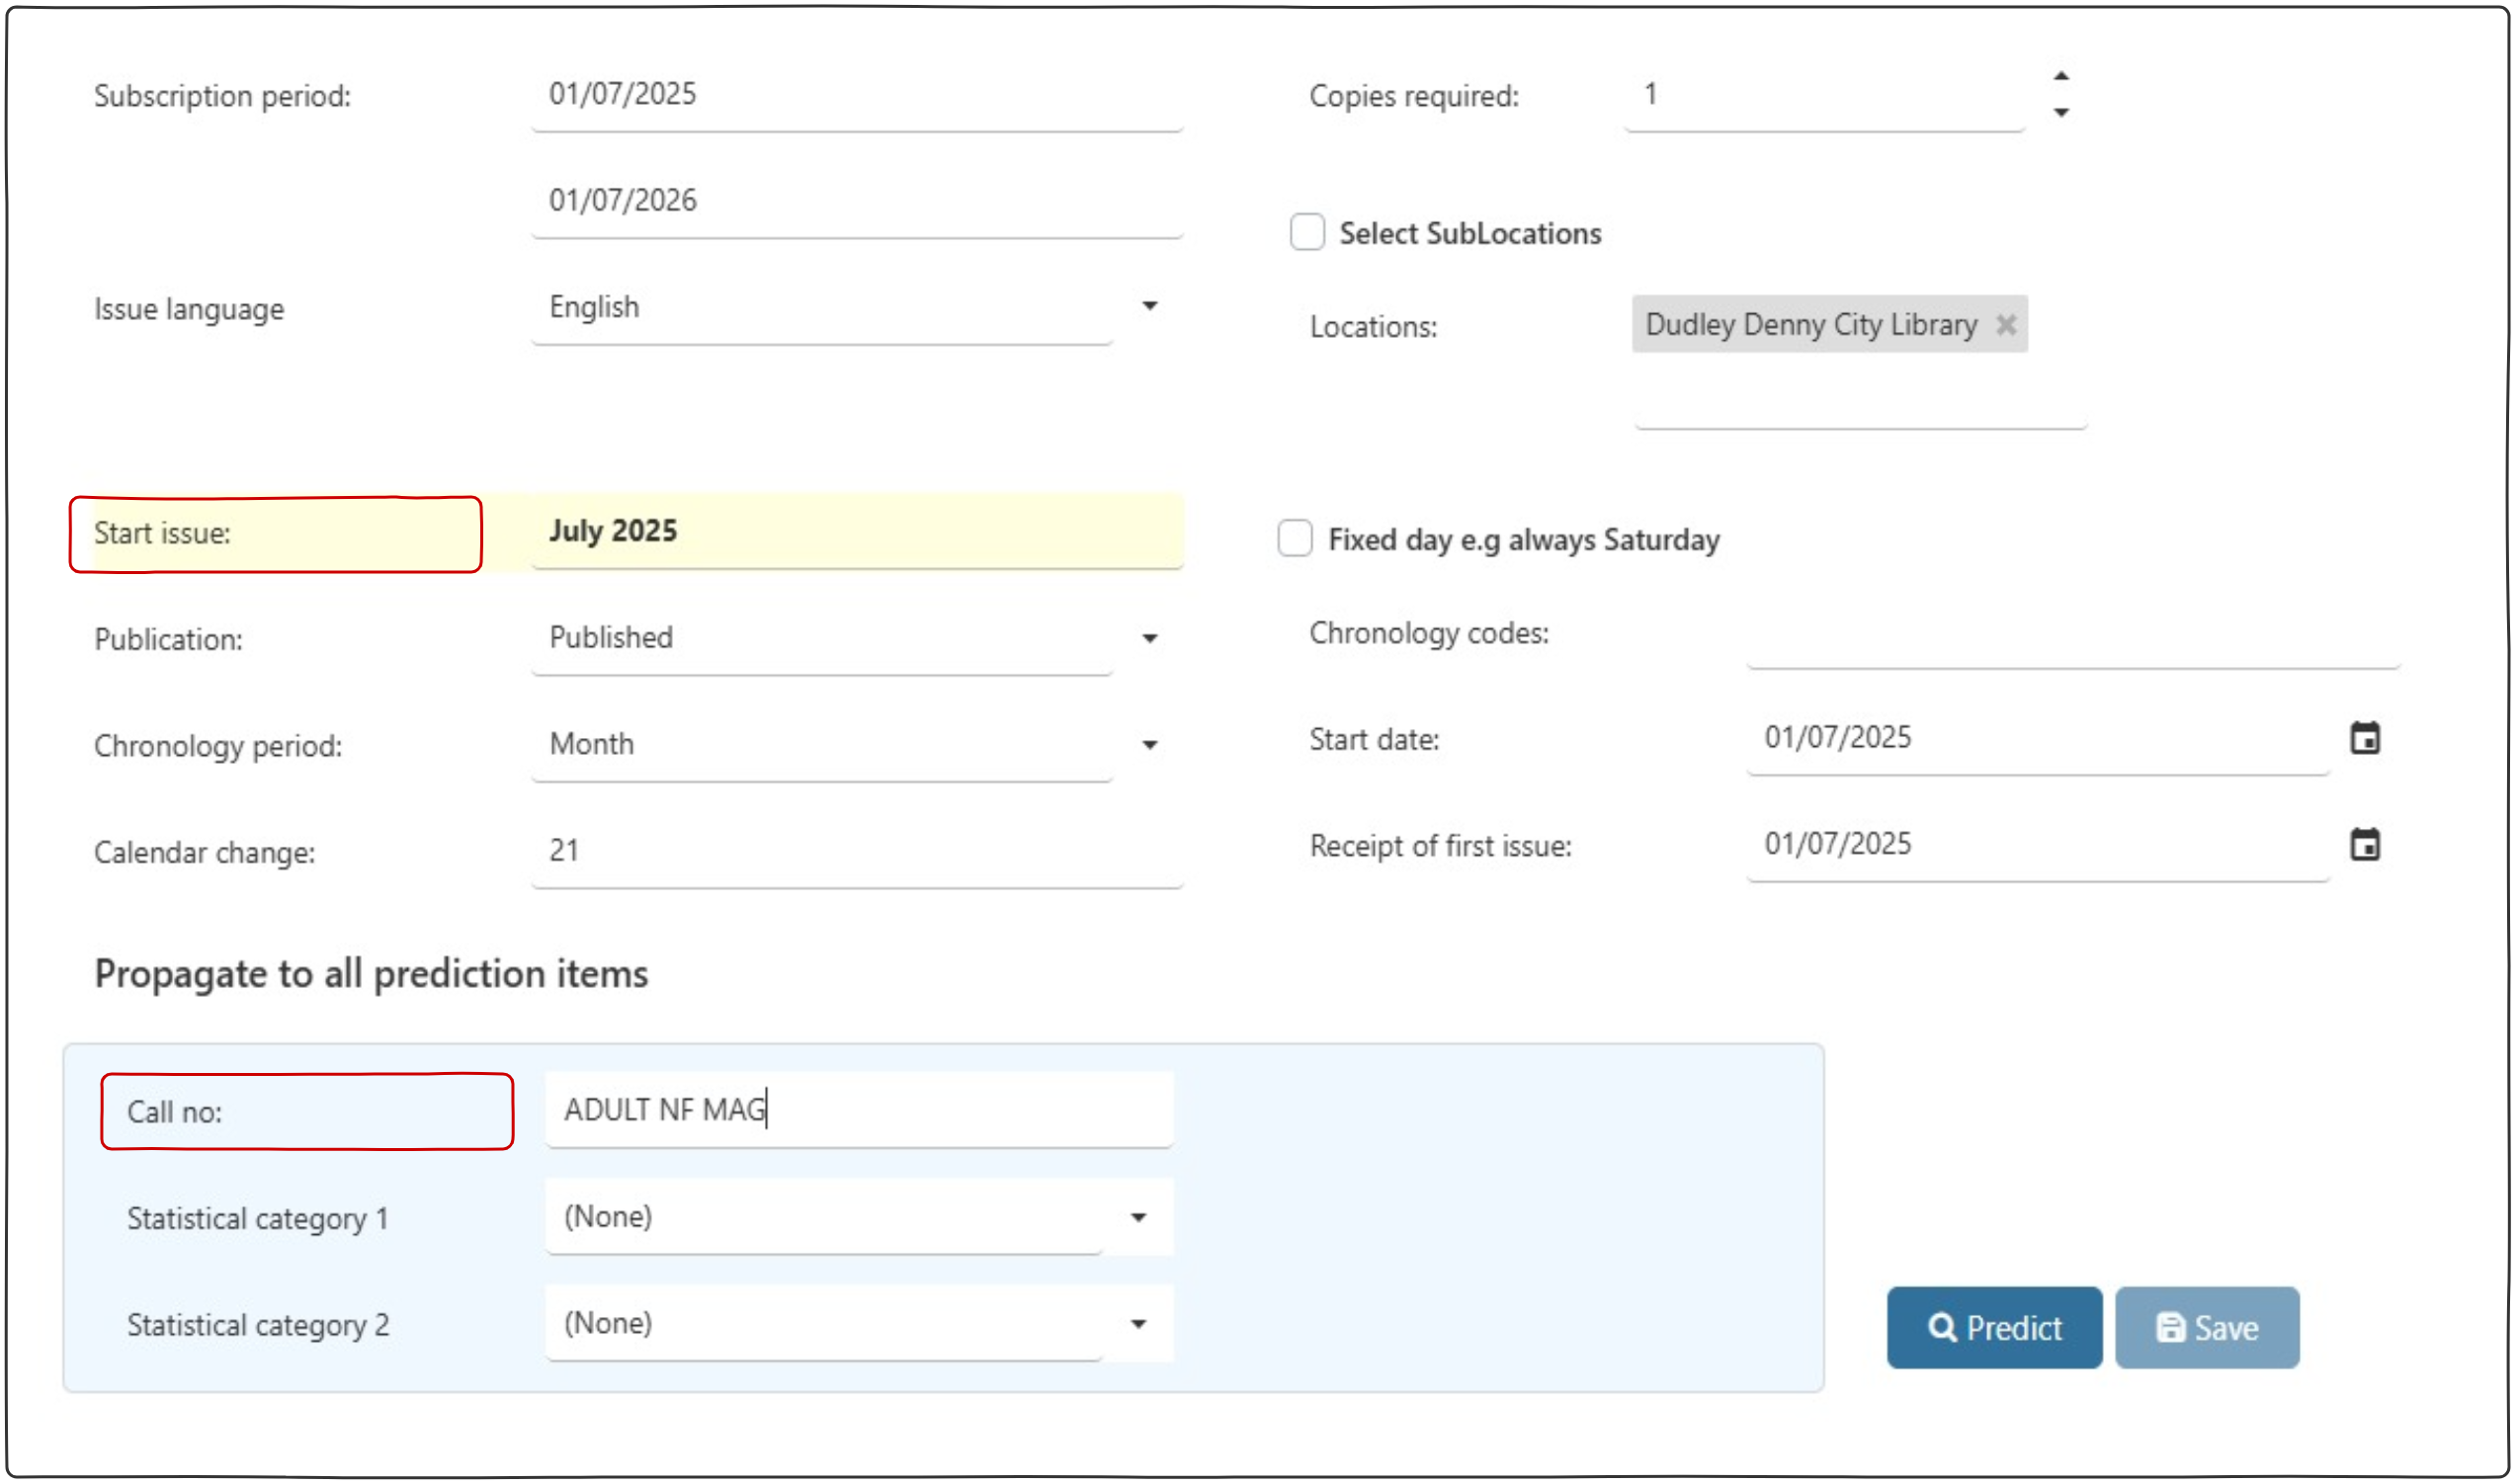Expand the Issue language dropdown

click(x=1149, y=306)
